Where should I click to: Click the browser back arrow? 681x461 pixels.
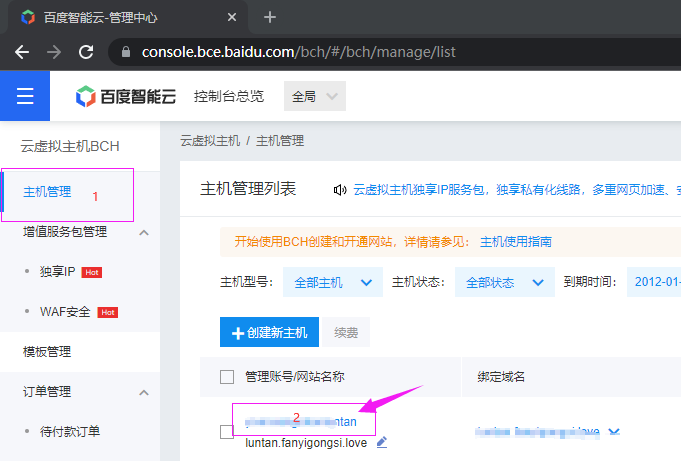point(22,52)
